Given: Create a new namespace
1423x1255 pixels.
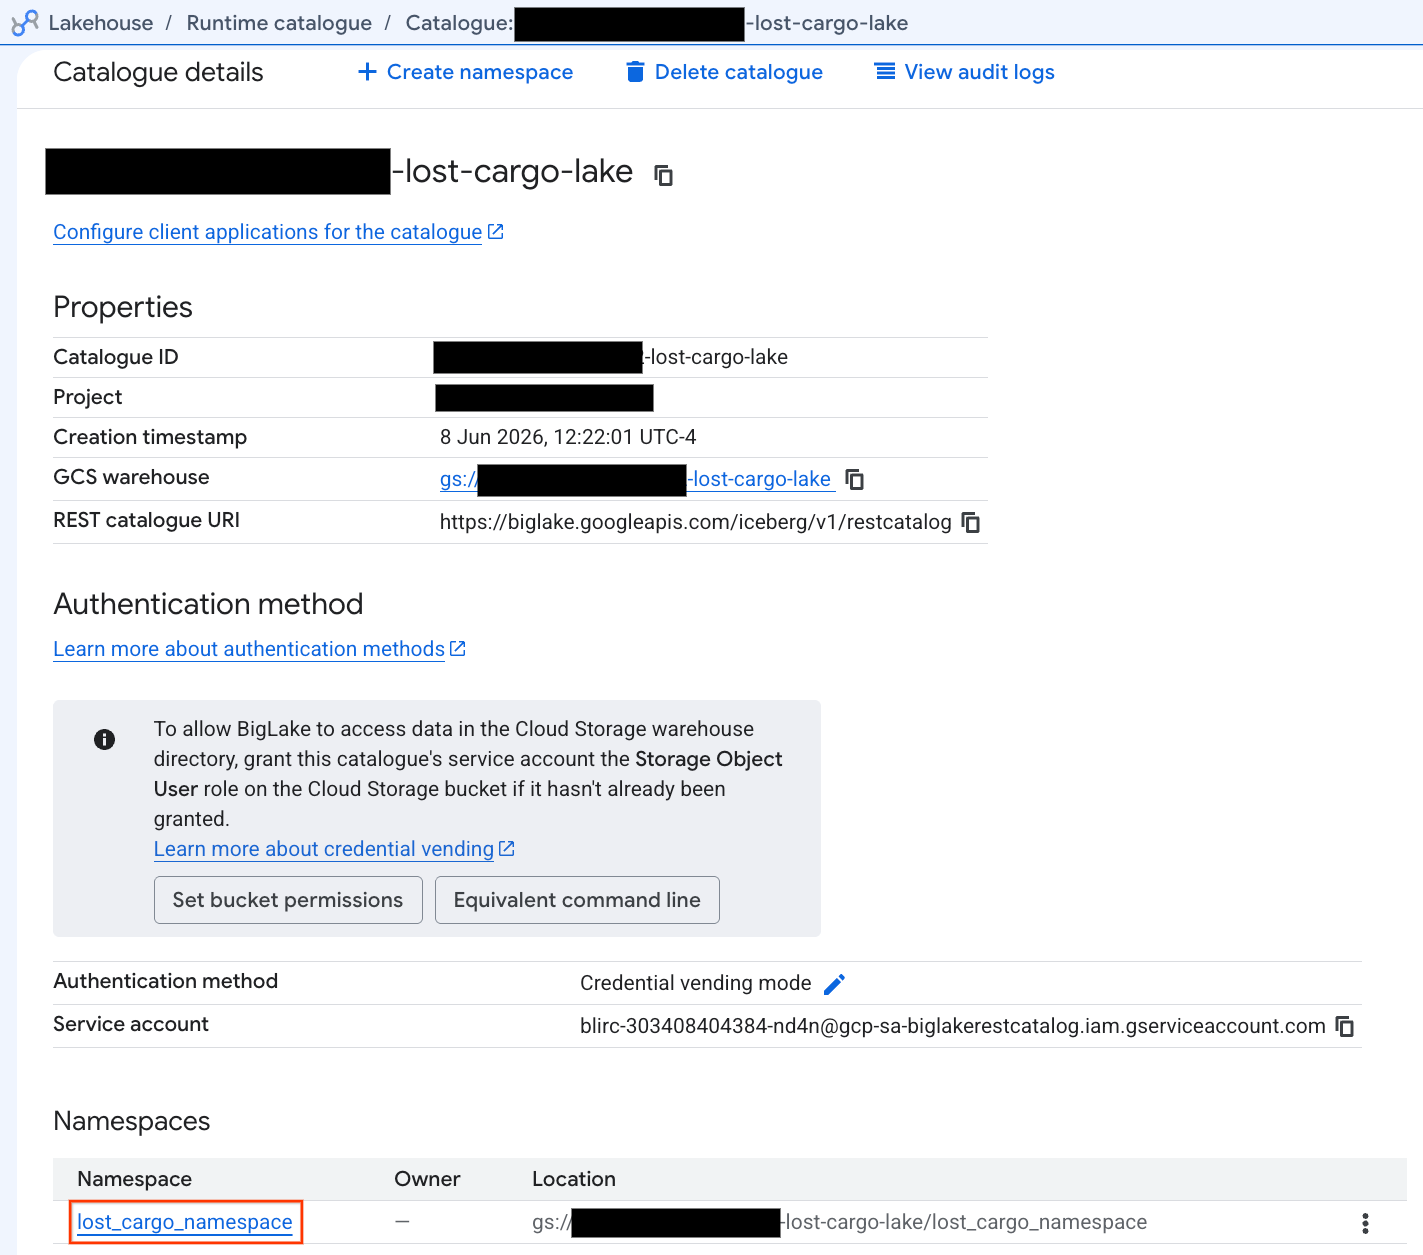Looking at the screenshot, I should 465,72.
